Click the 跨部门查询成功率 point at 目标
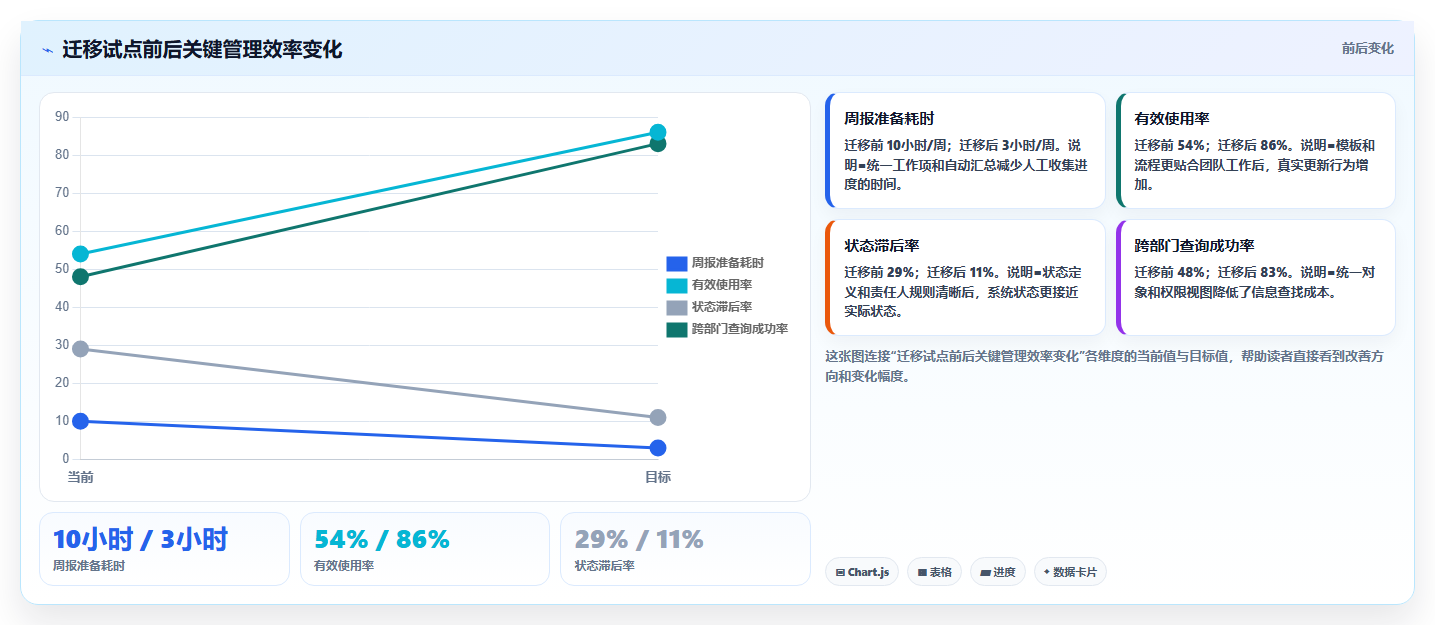Screen dimensions: 1435x625 coord(658,144)
